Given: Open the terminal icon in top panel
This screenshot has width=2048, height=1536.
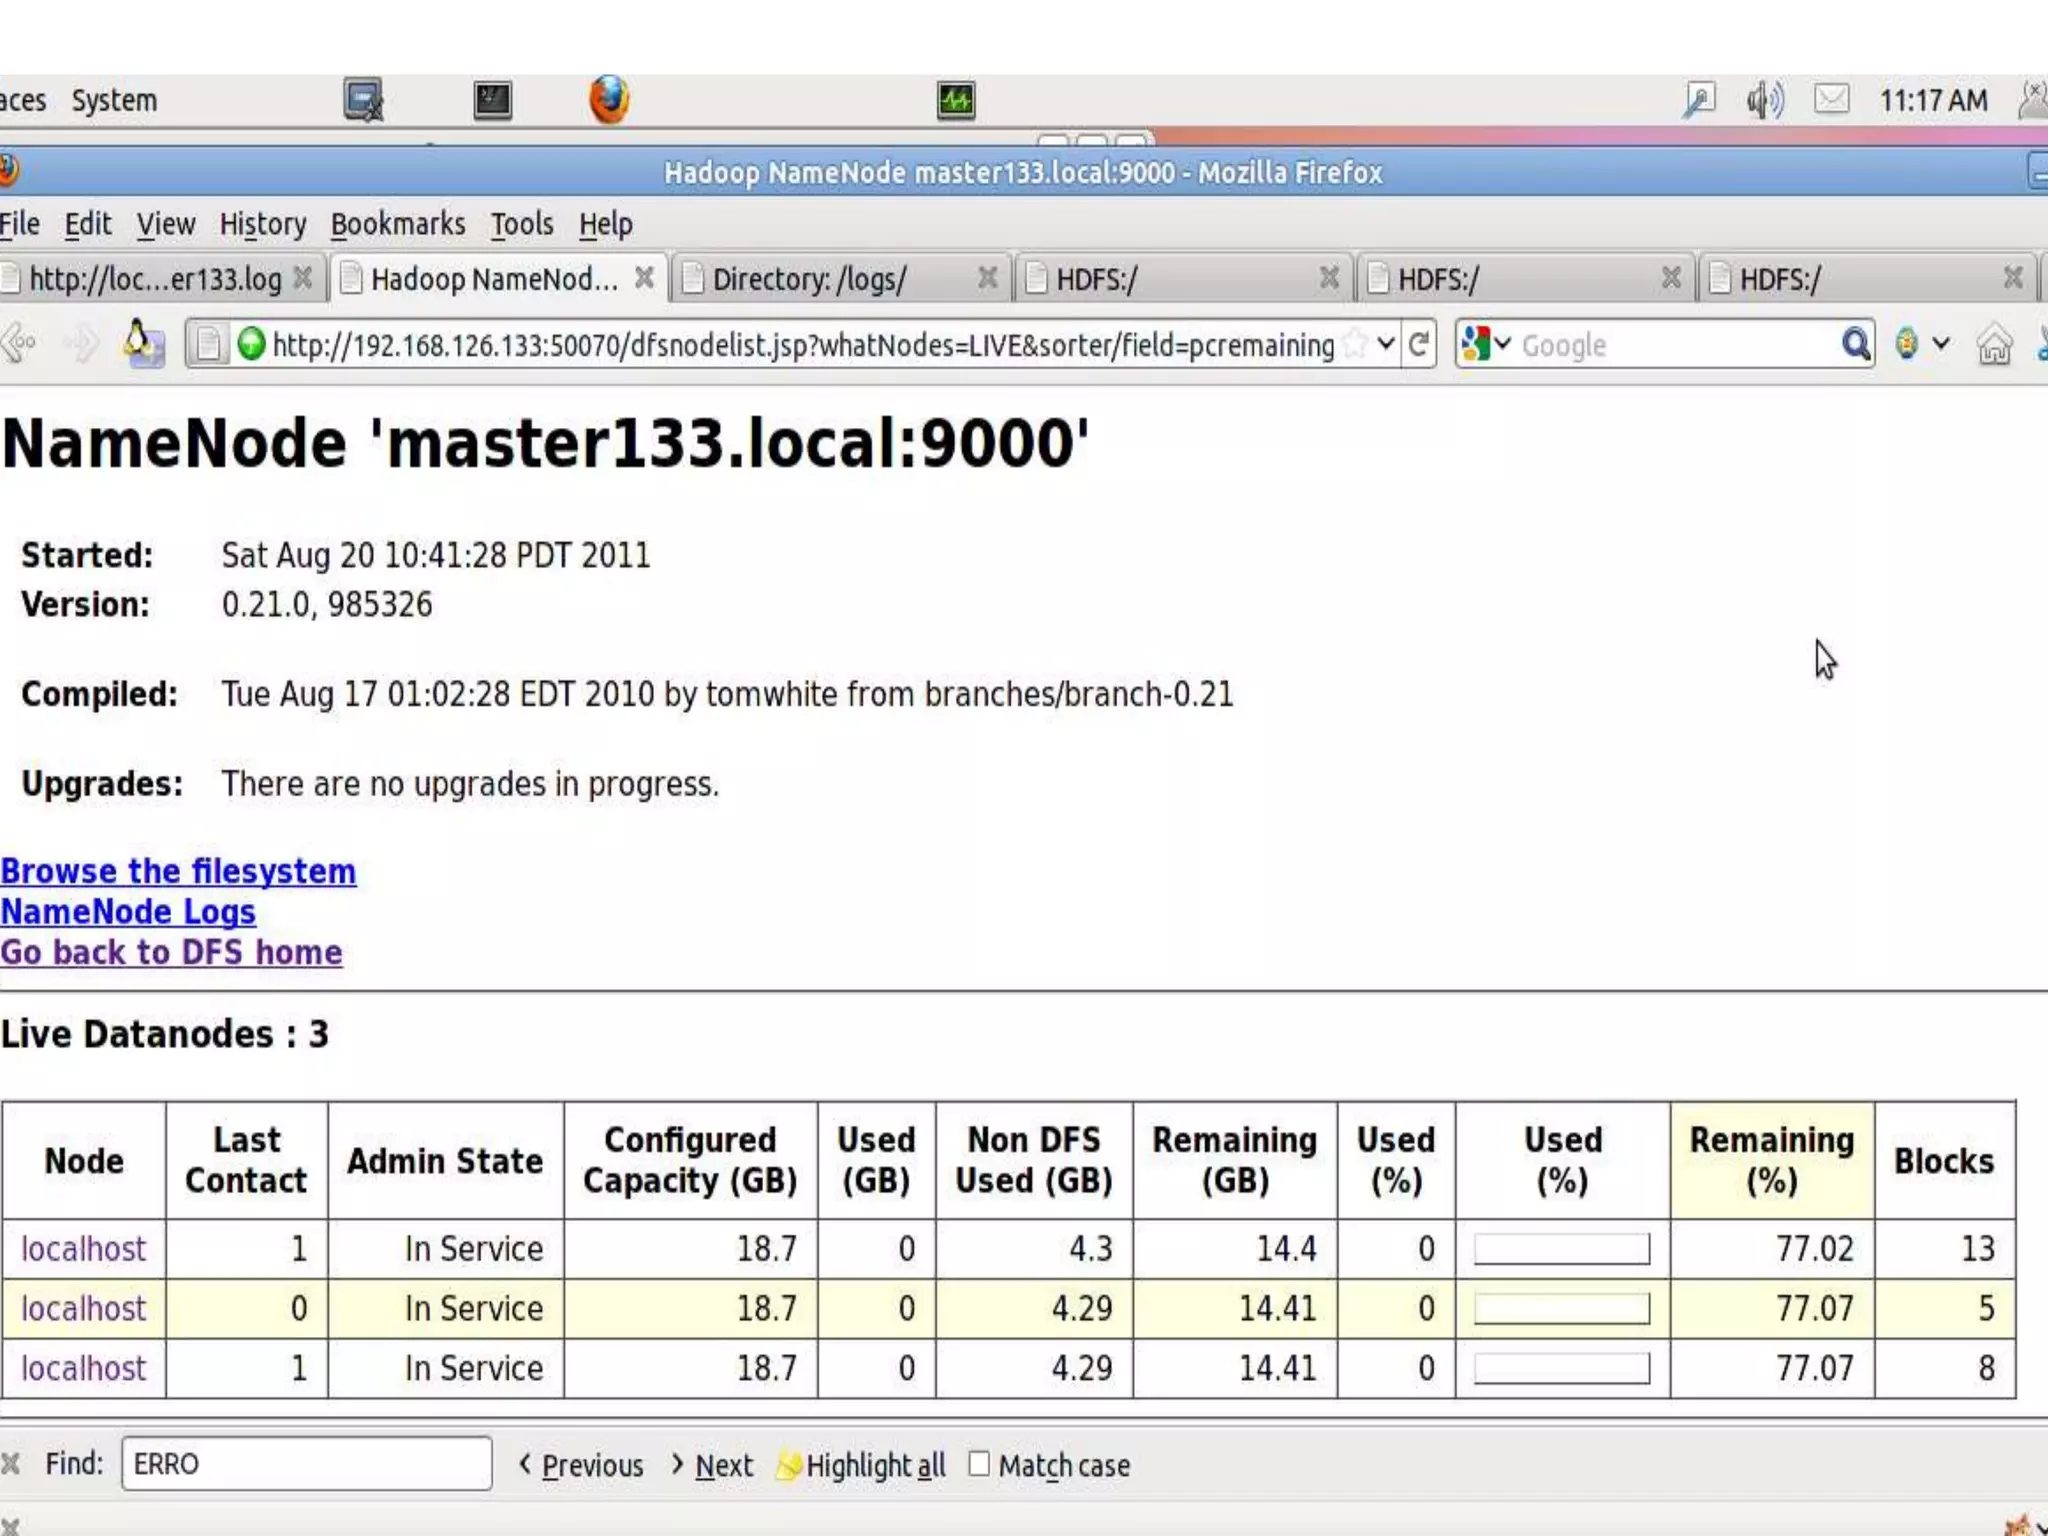Looking at the screenshot, I should click(x=492, y=100).
